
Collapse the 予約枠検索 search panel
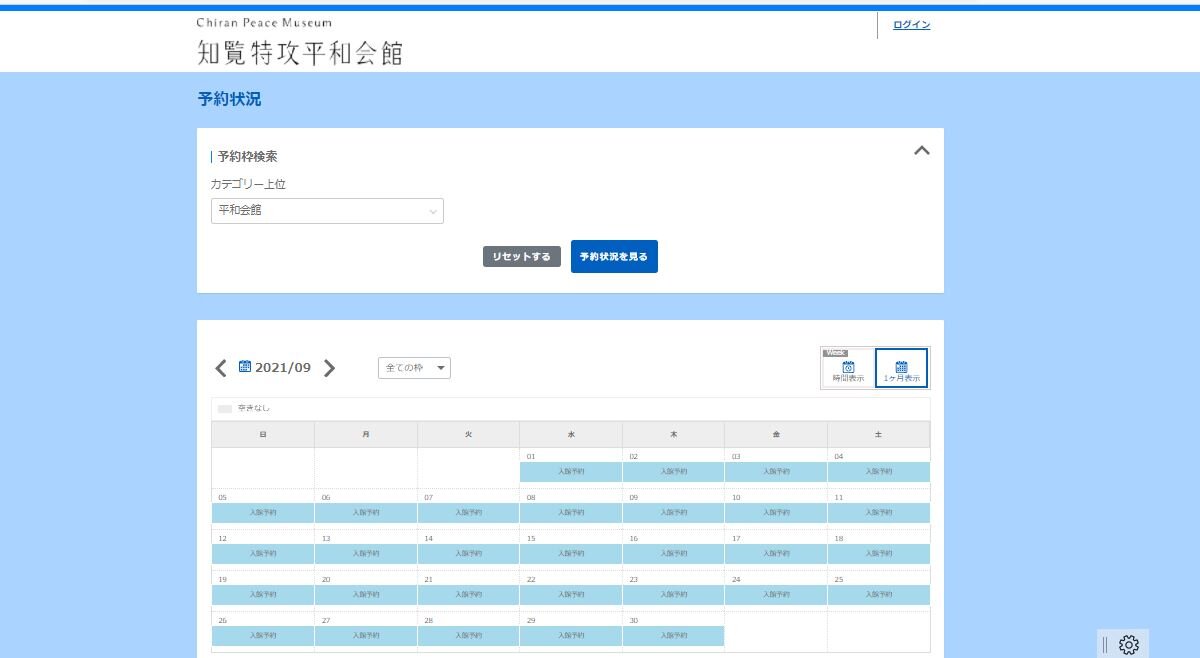pos(922,151)
